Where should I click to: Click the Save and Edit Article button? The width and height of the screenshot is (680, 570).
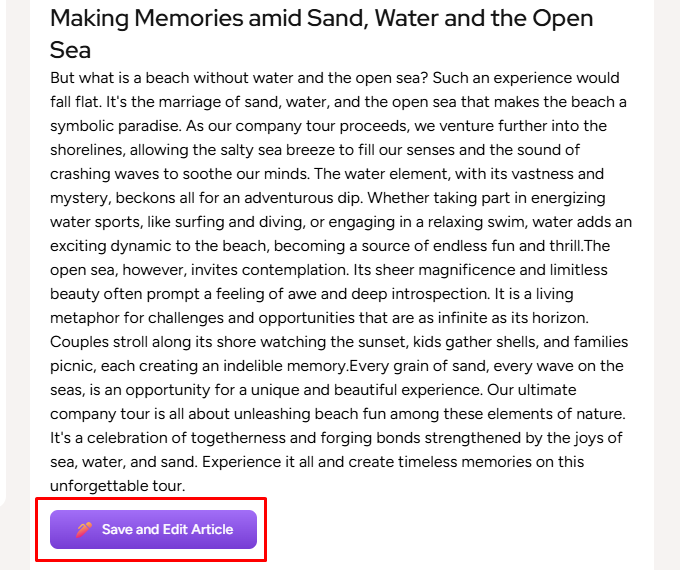tap(154, 529)
